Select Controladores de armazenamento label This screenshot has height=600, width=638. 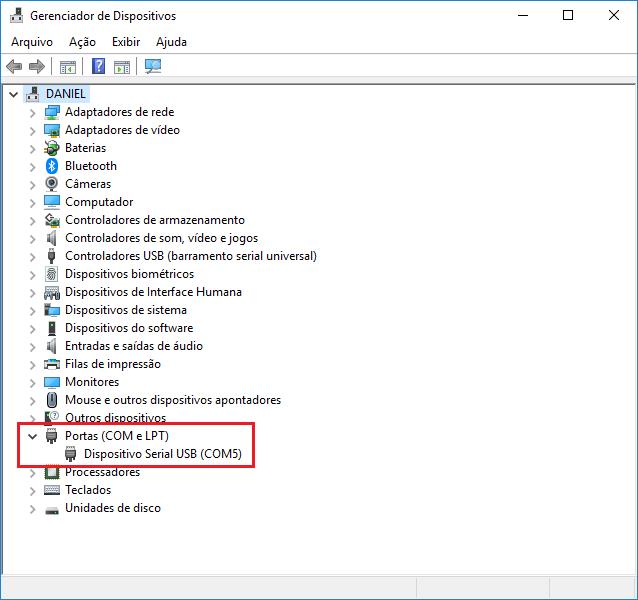[x=155, y=220]
